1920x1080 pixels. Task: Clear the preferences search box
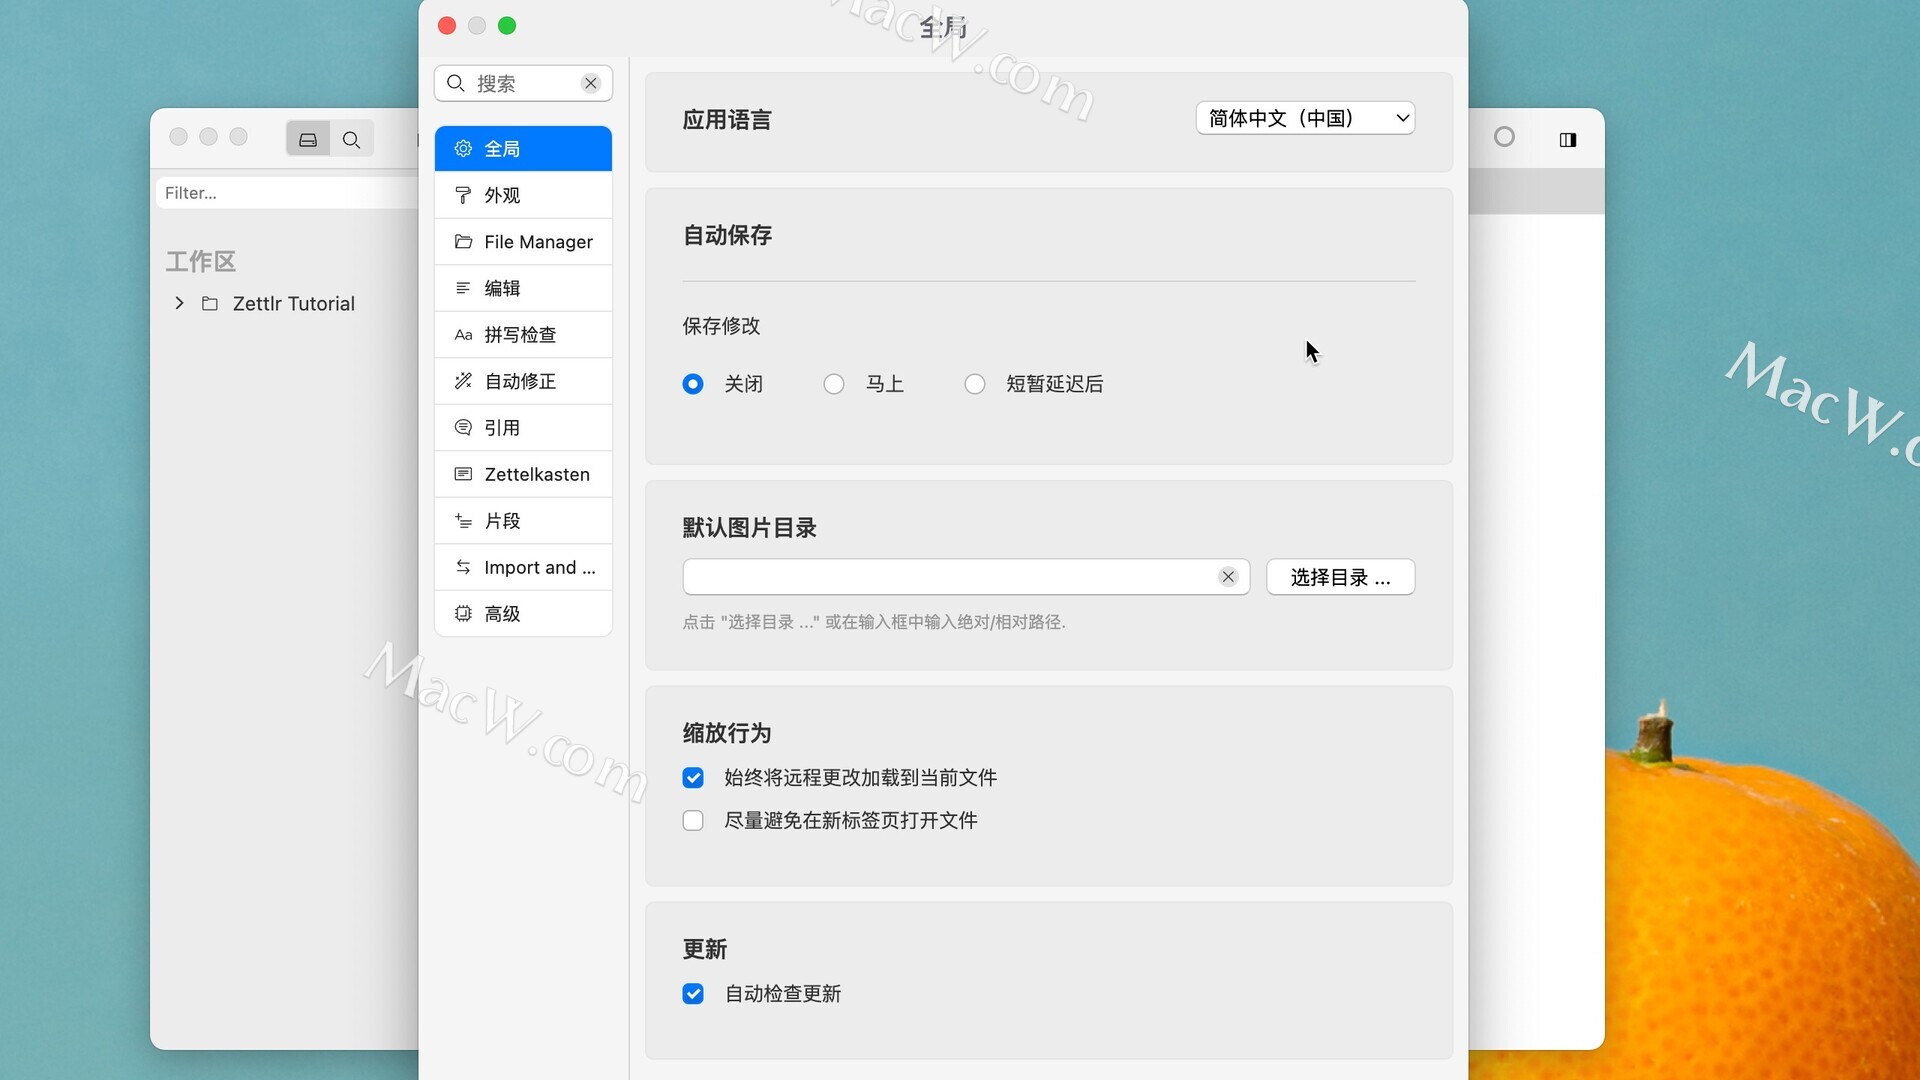tap(591, 83)
